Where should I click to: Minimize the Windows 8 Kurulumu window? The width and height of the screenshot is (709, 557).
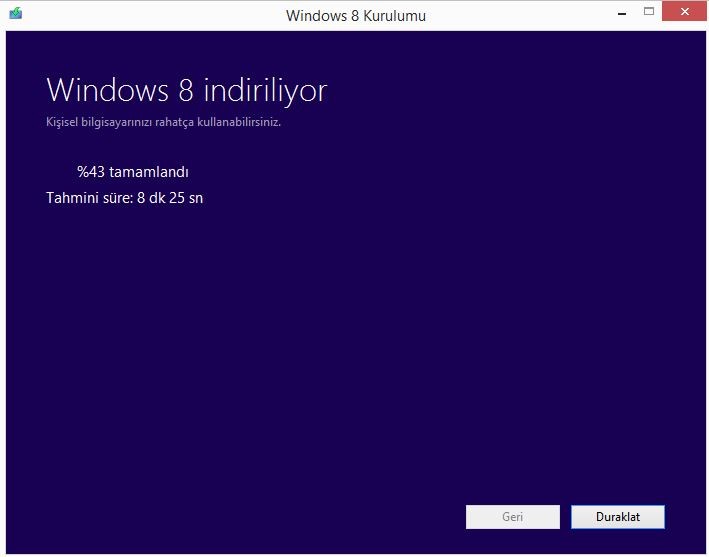(x=622, y=13)
